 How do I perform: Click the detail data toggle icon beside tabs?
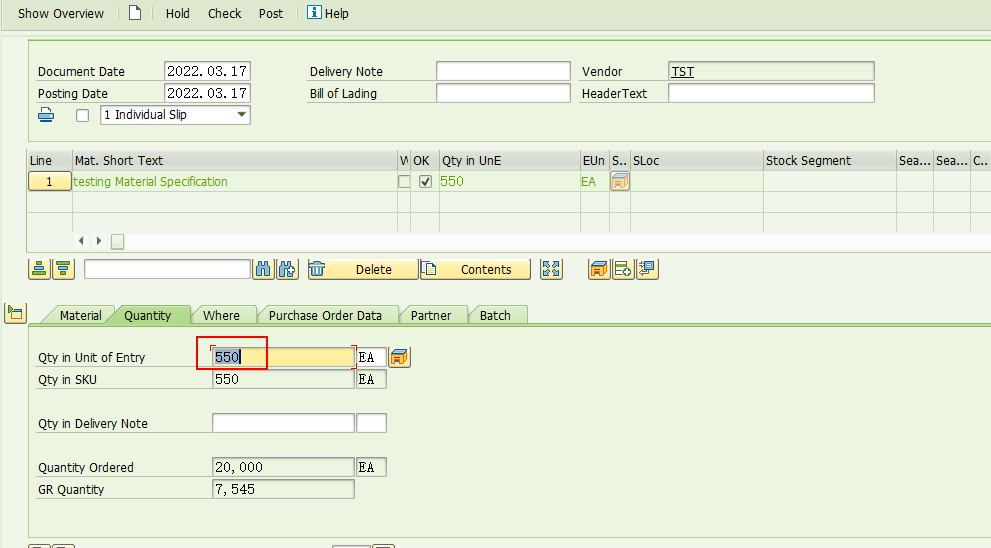pos(15,312)
